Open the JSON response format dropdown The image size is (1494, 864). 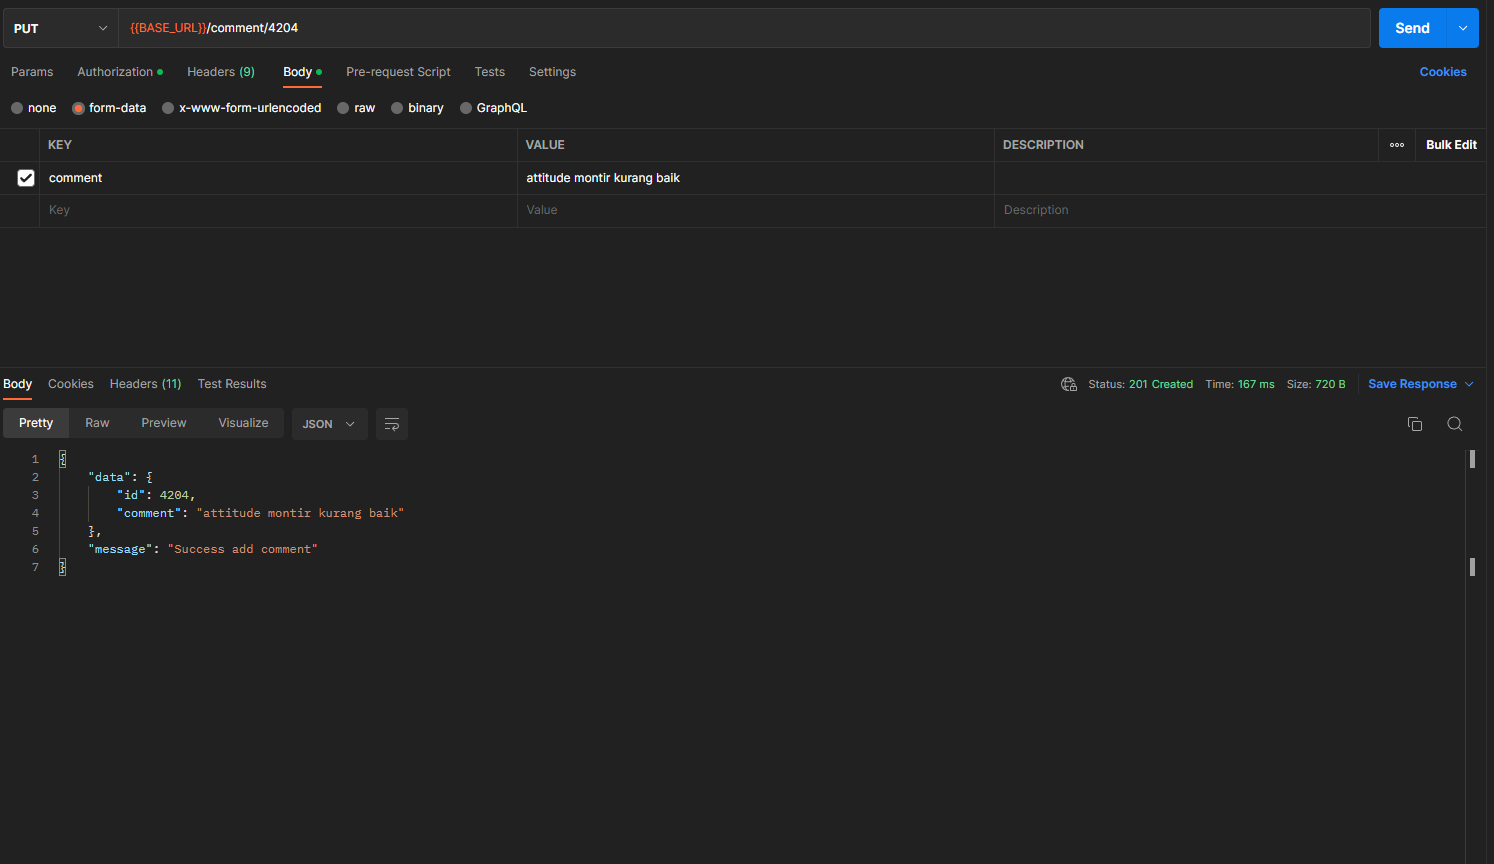329,424
